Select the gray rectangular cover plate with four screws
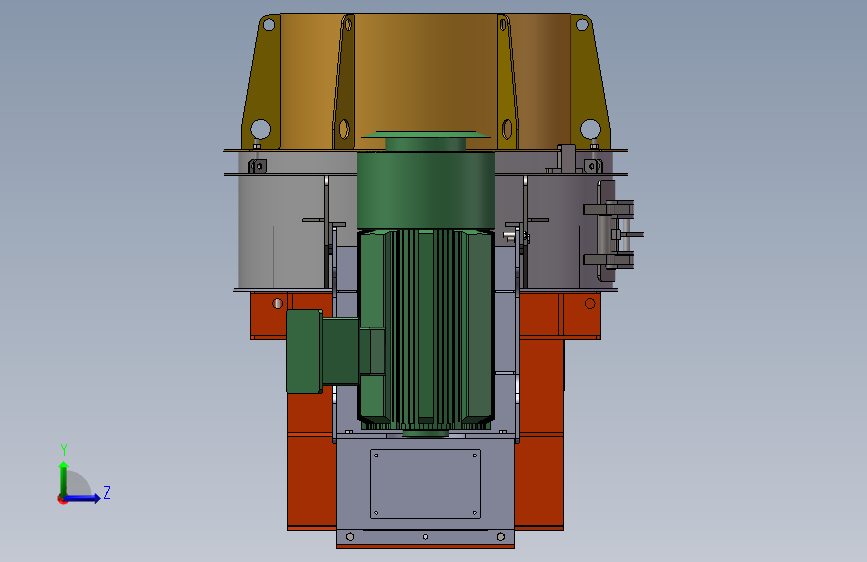867x562 pixels. [425, 484]
